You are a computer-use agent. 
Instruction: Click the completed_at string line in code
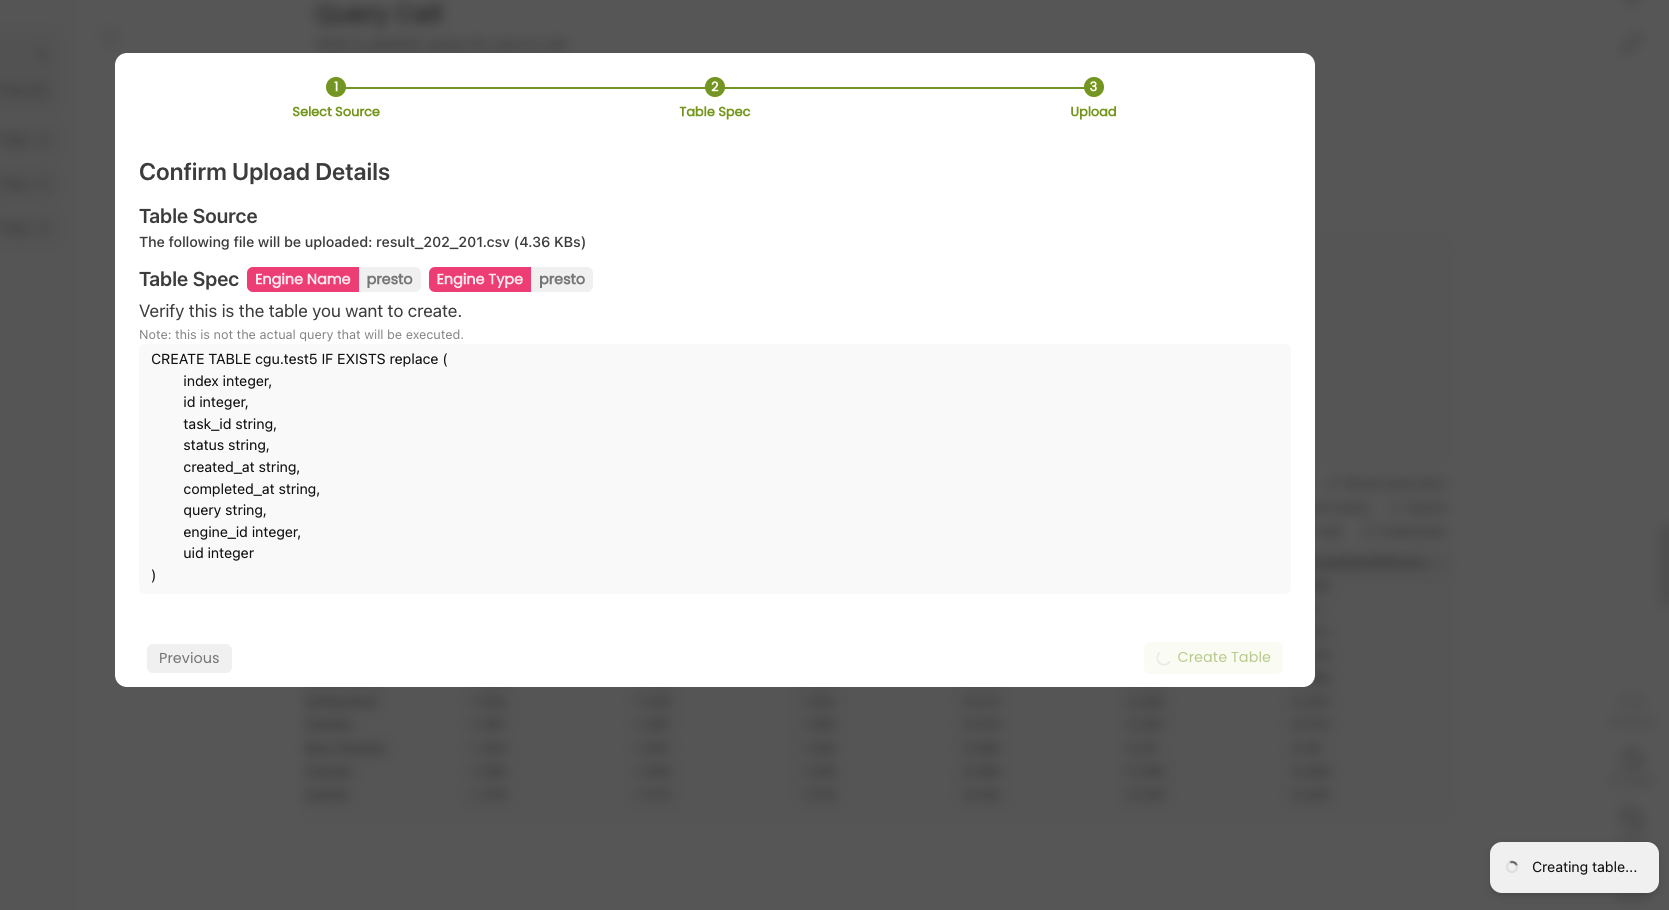[x=251, y=489]
